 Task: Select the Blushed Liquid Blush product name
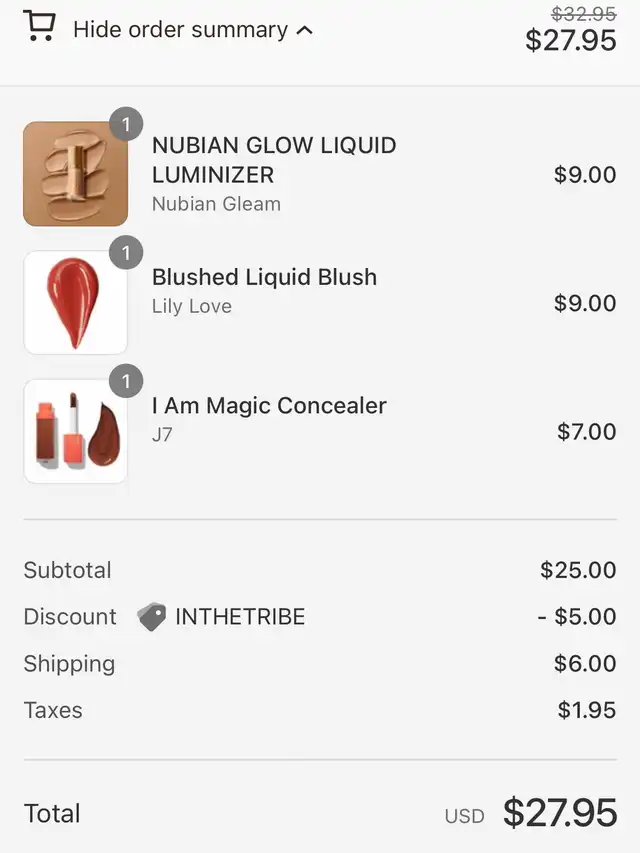(x=264, y=277)
